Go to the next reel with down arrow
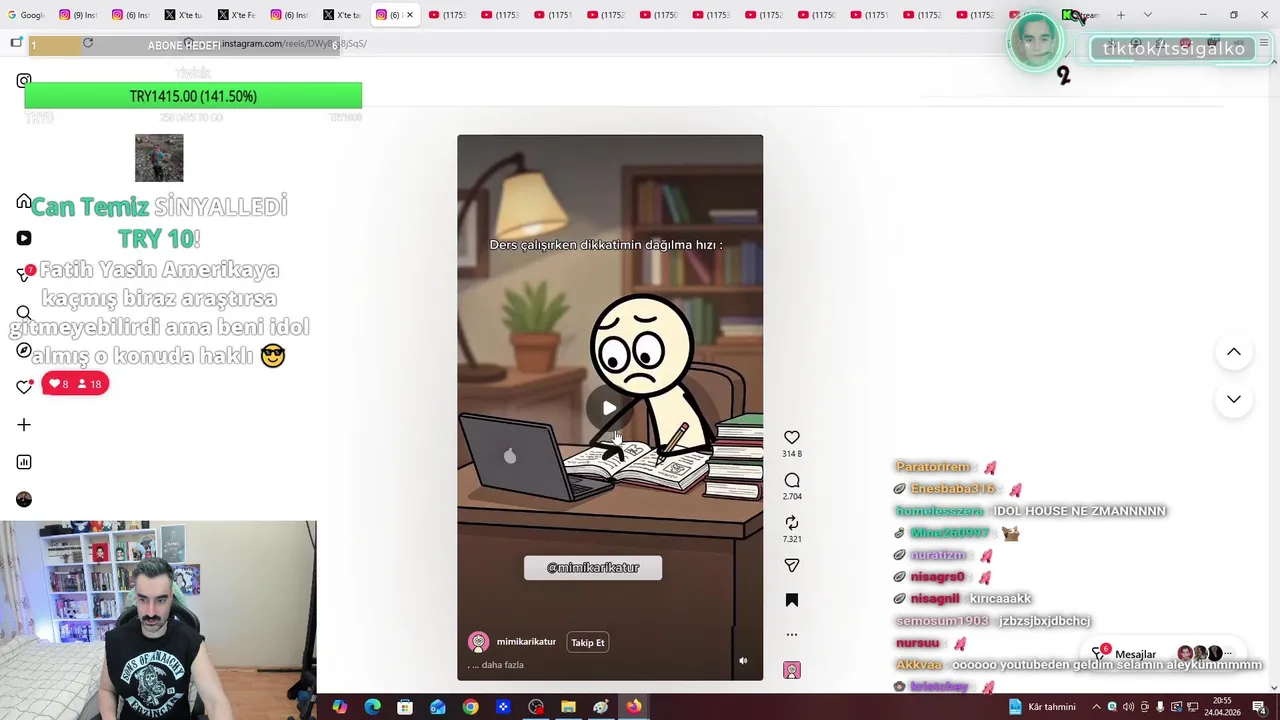Image resolution: width=1280 pixels, height=720 pixels. click(1234, 399)
